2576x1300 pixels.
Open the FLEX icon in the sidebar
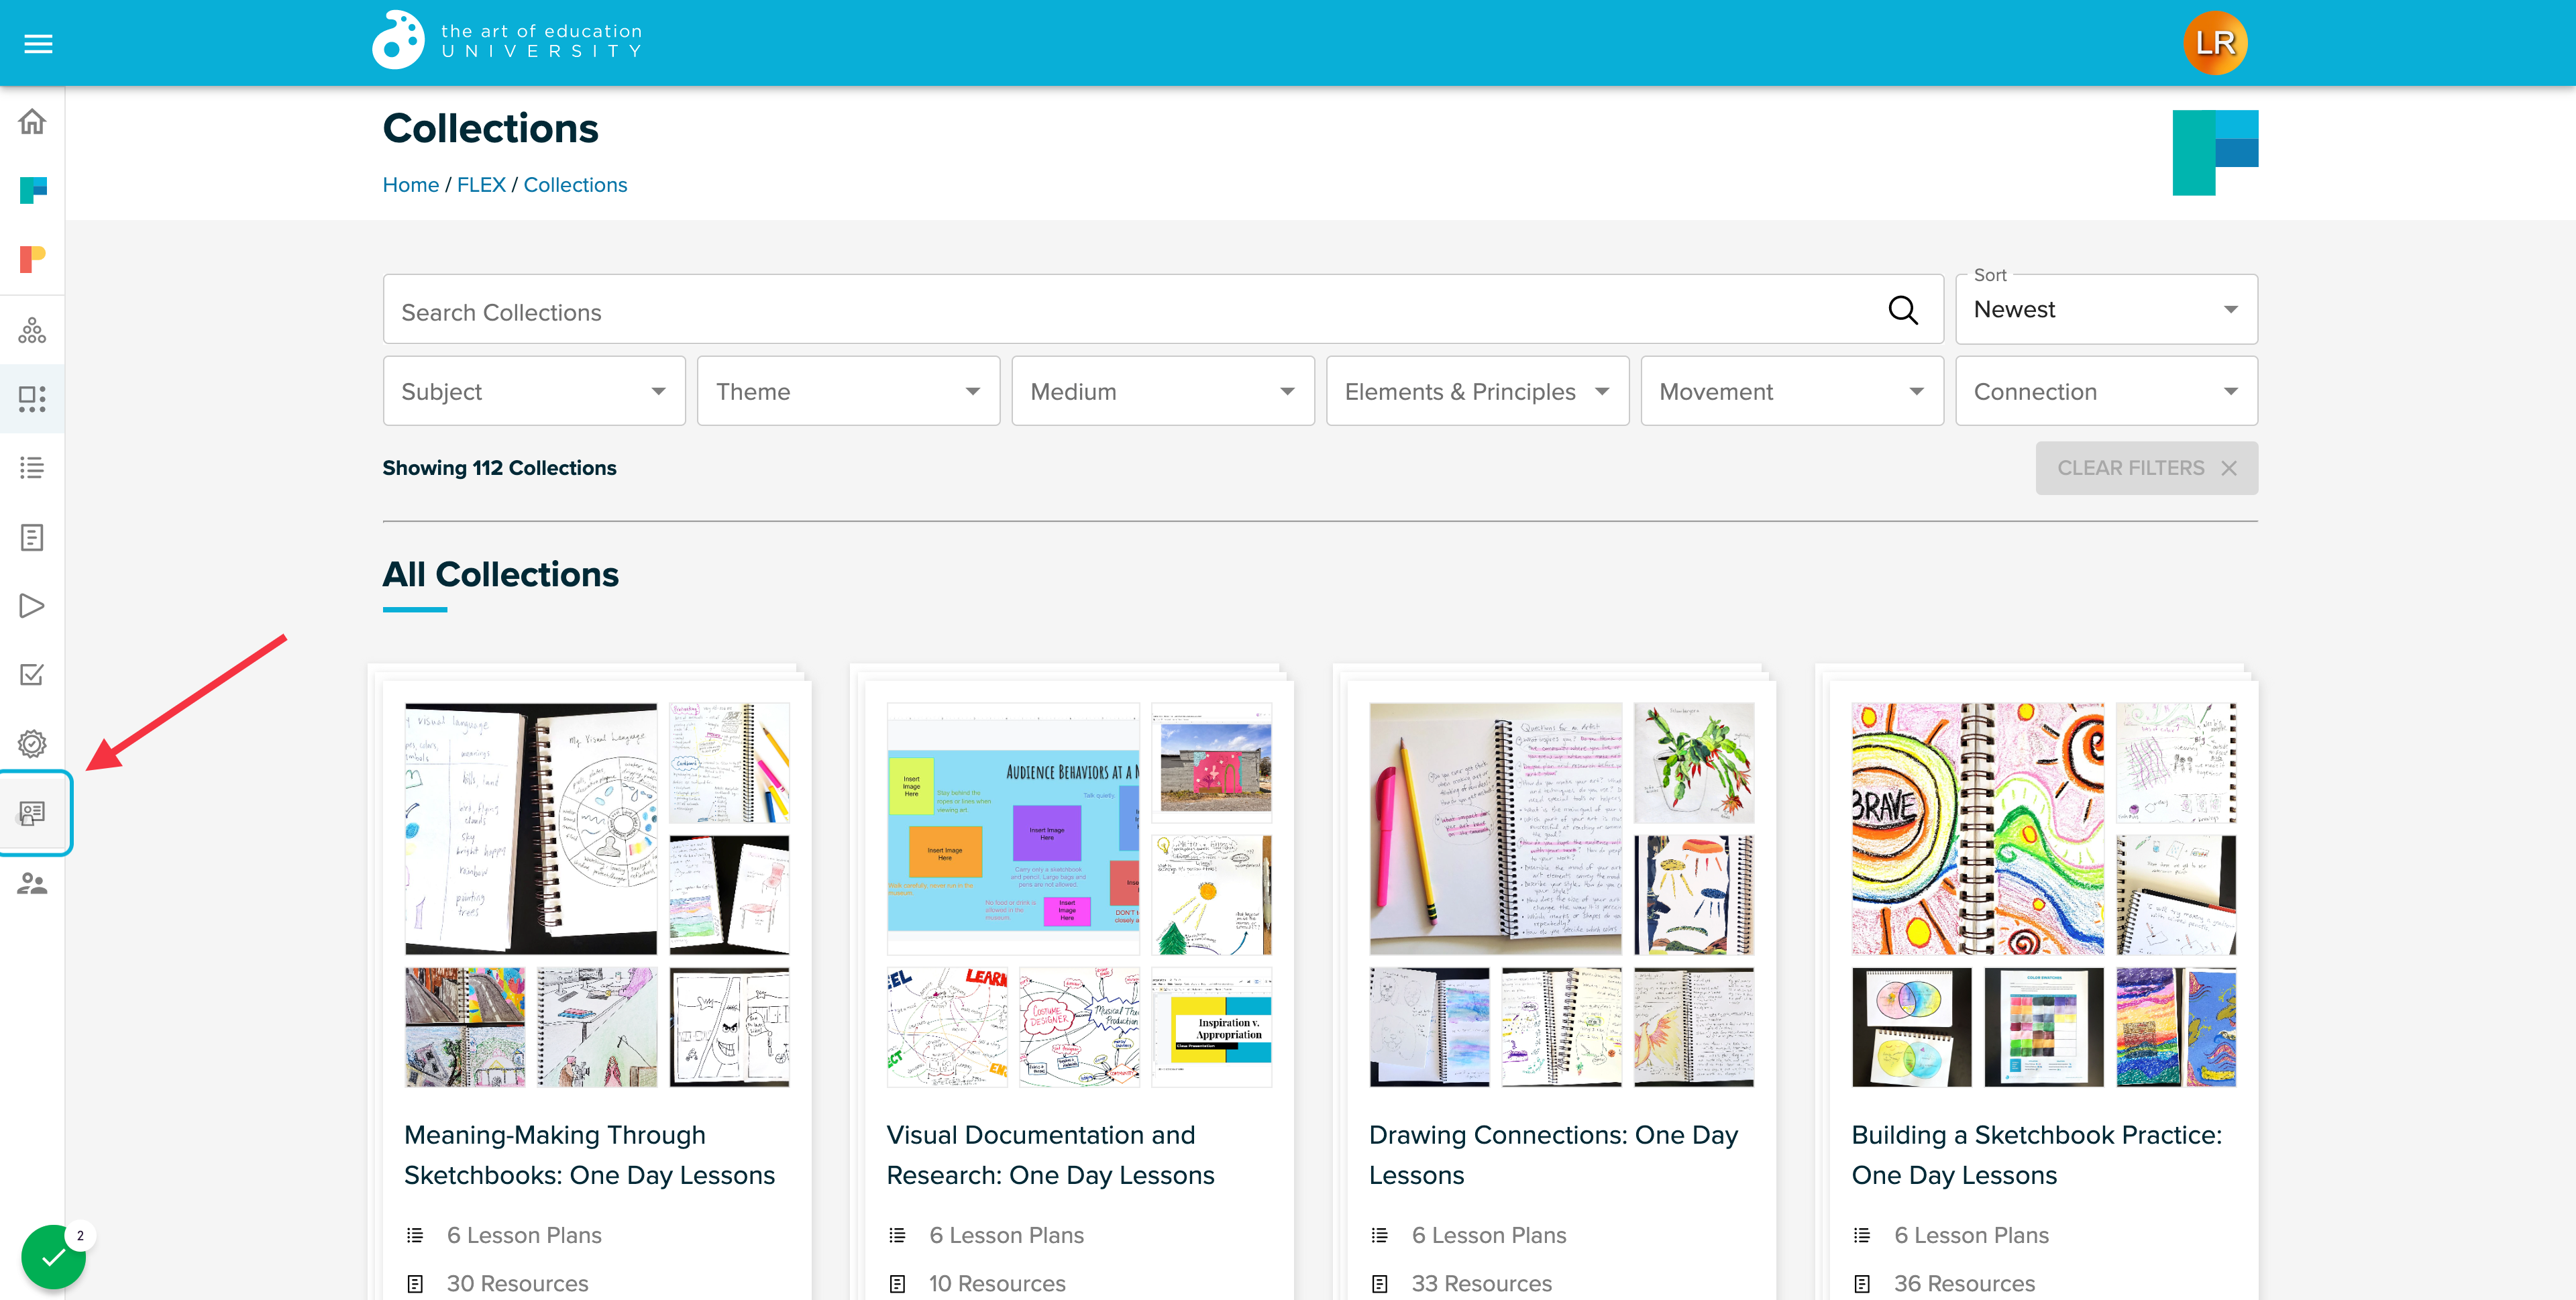click(32, 190)
